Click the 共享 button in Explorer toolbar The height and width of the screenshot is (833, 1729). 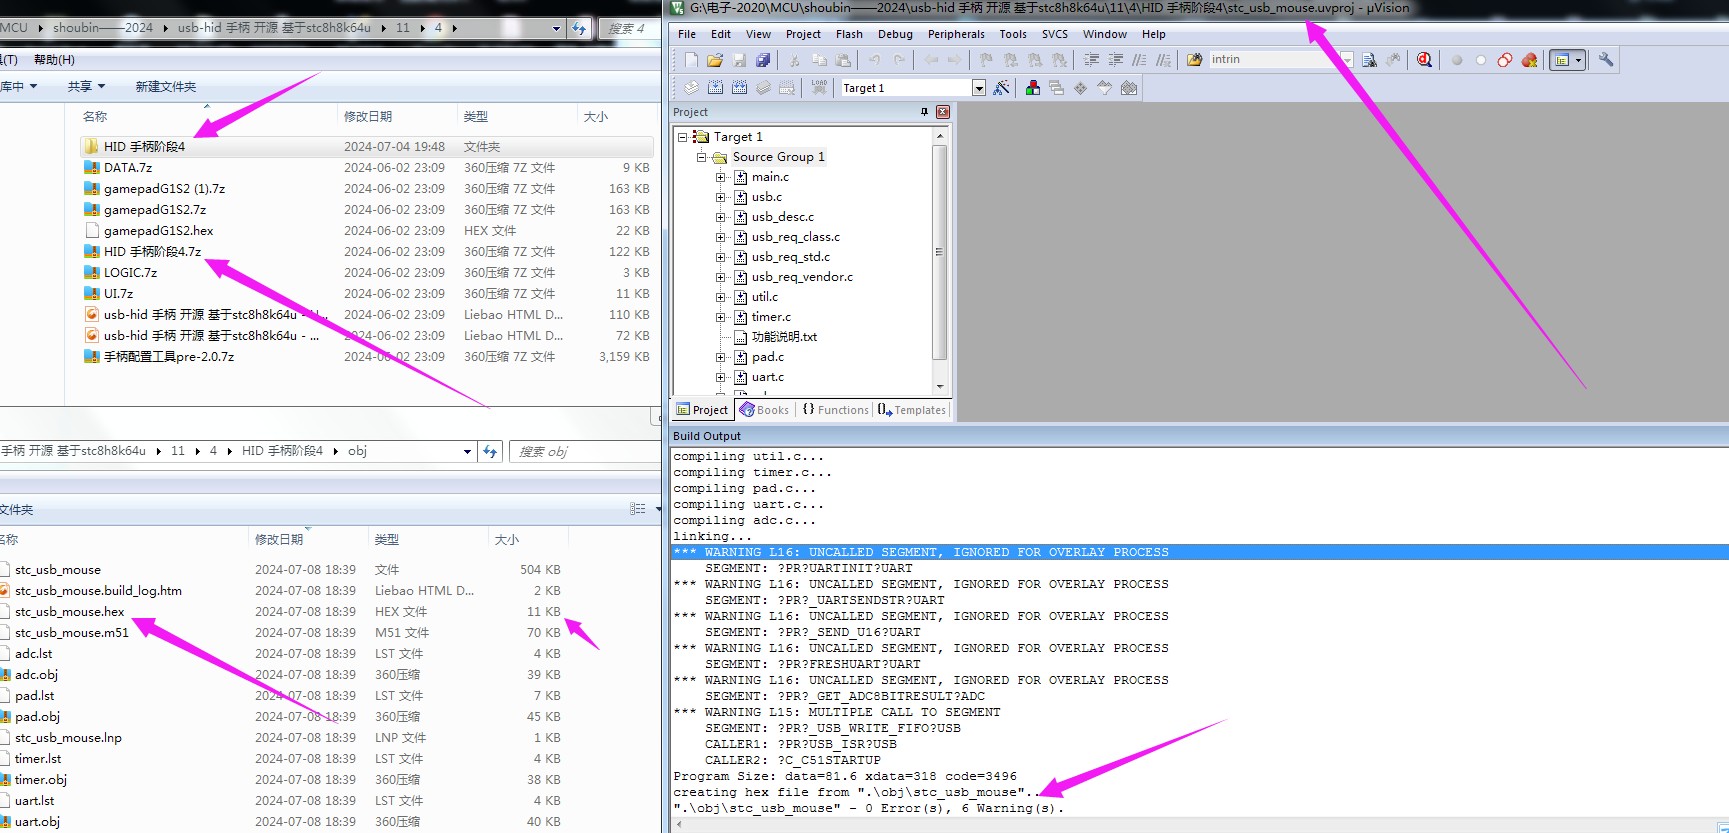pos(86,87)
